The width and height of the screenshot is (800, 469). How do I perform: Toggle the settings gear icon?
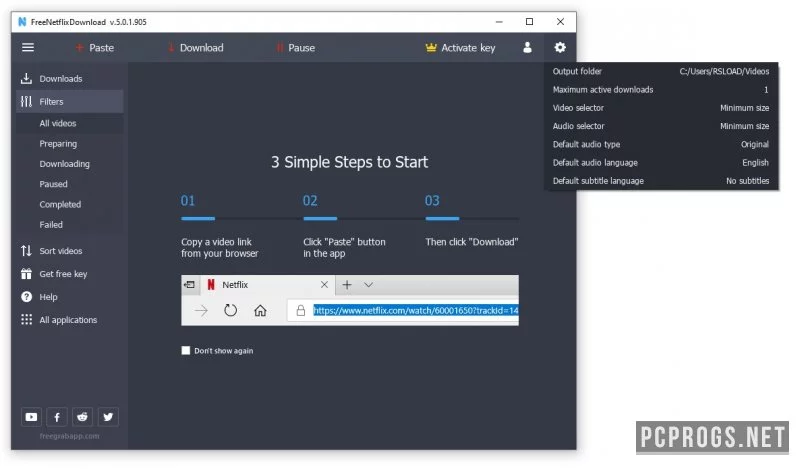pyautogui.click(x=560, y=47)
